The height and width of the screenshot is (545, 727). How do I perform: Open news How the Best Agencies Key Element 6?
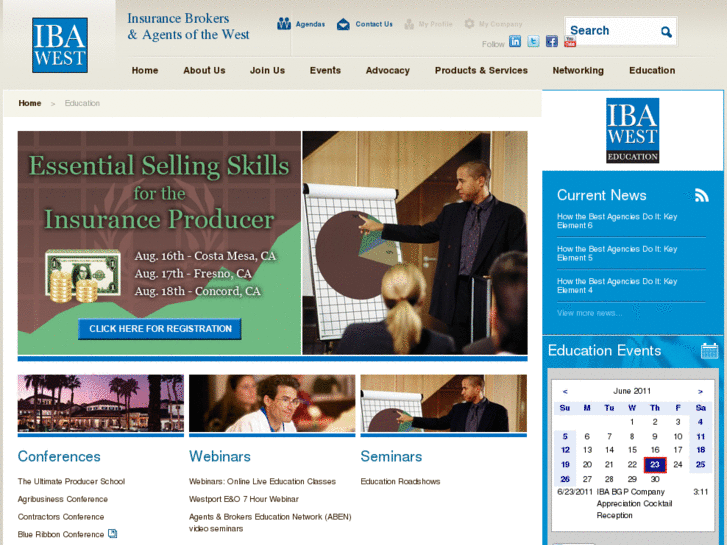click(617, 221)
